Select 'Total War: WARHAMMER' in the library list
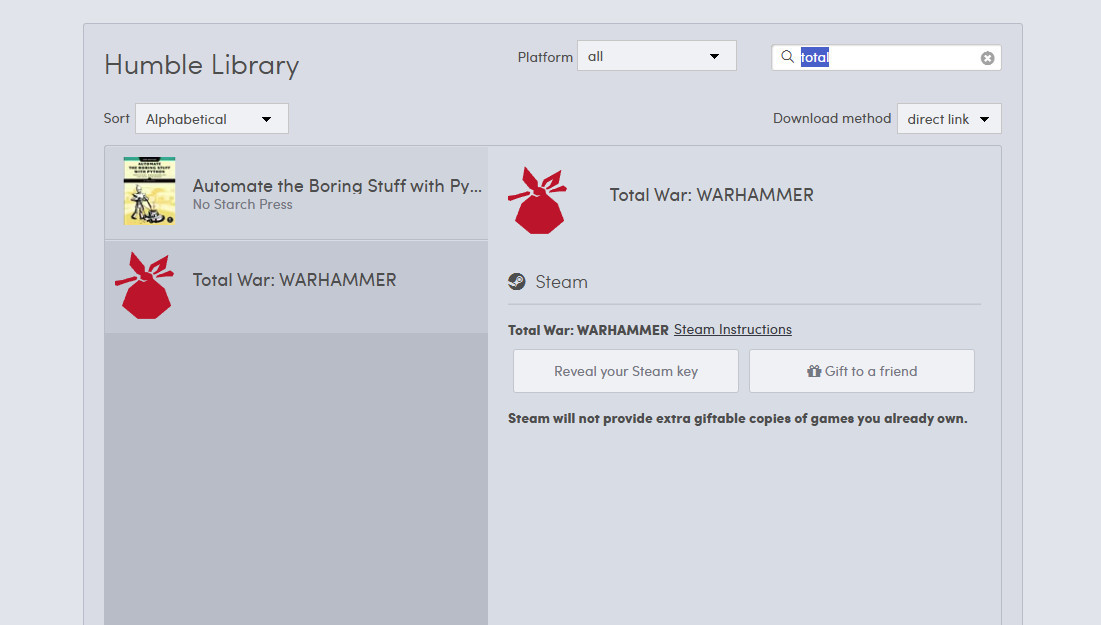1101x625 pixels. 296,287
